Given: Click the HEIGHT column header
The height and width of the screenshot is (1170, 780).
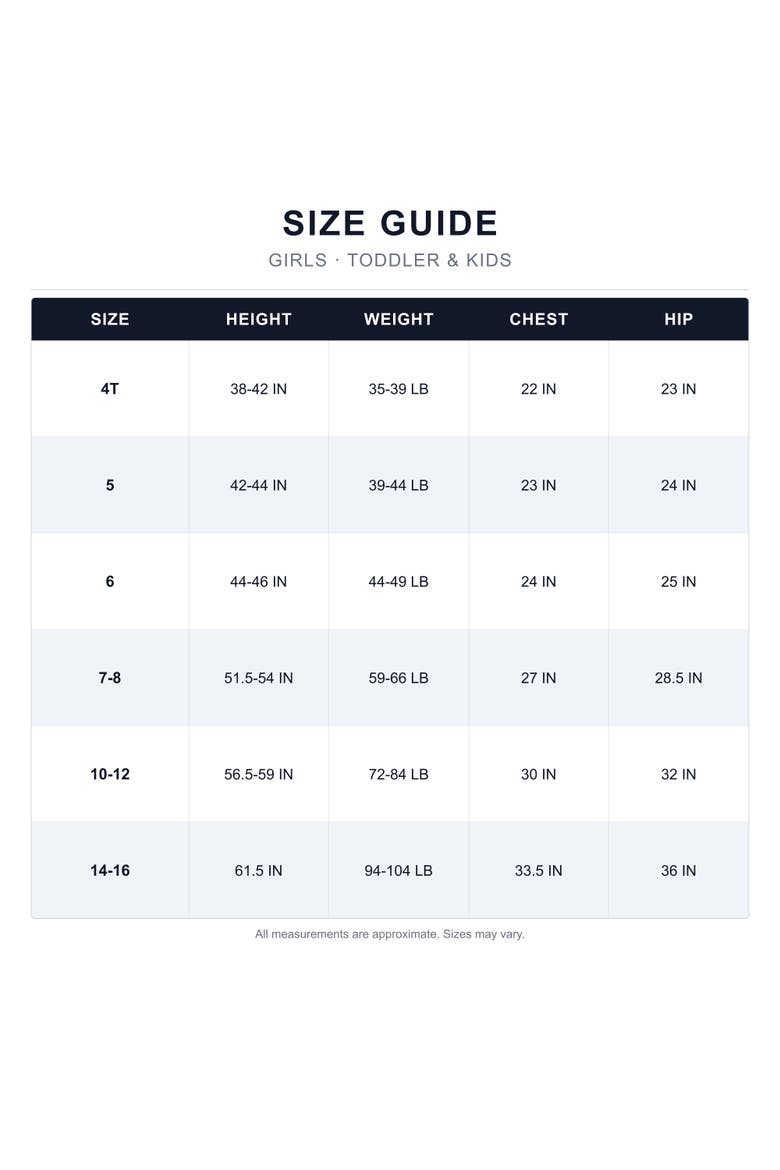Looking at the screenshot, I should (x=258, y=319).
